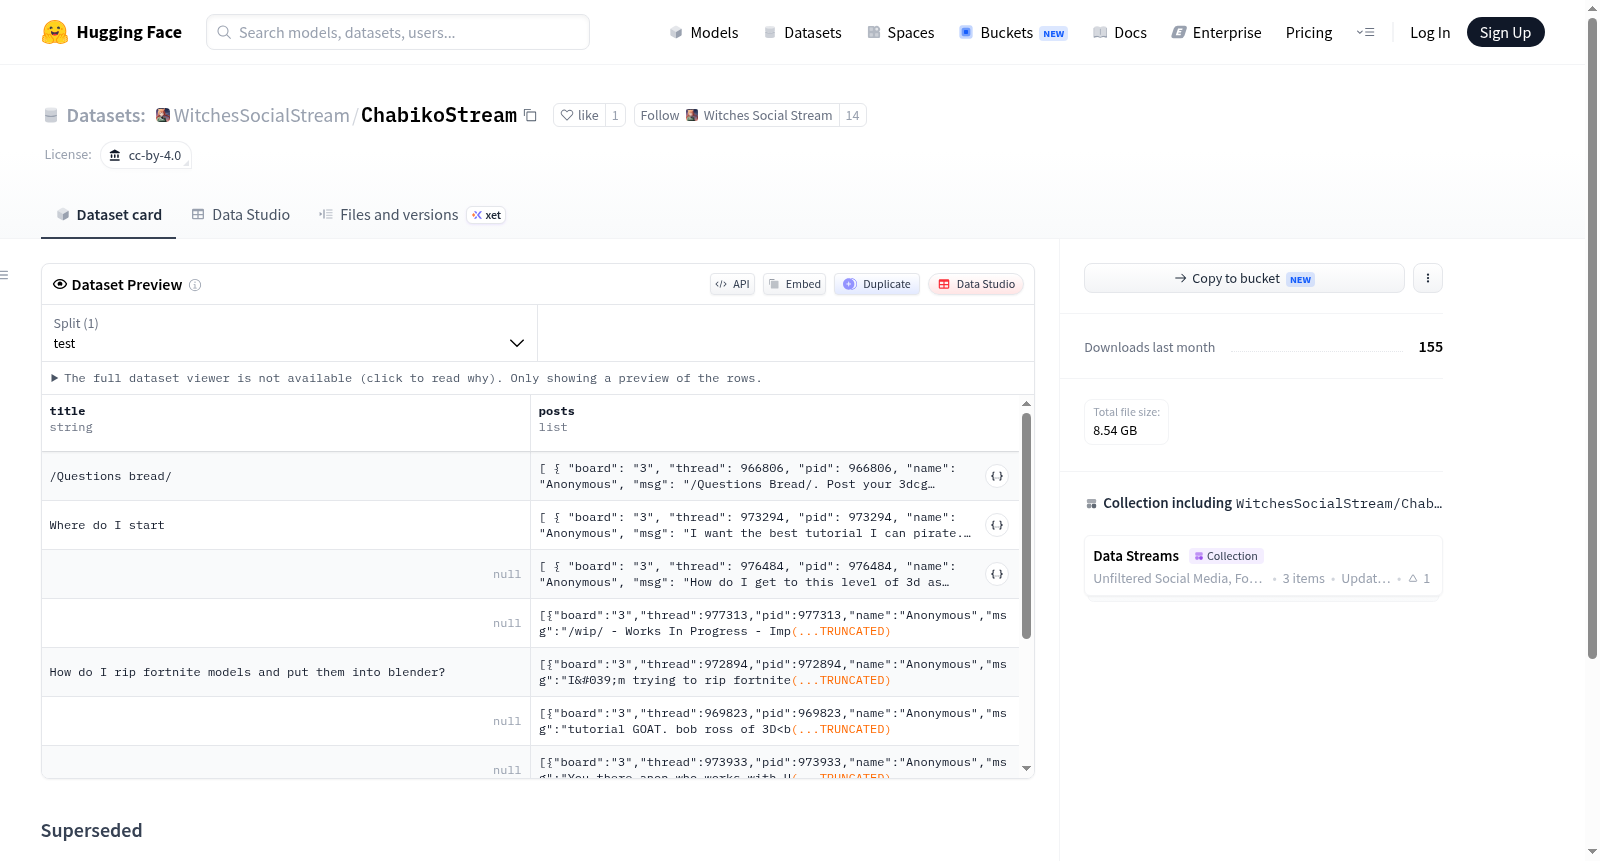
Task: View the like count number
Action: [615, 116]
